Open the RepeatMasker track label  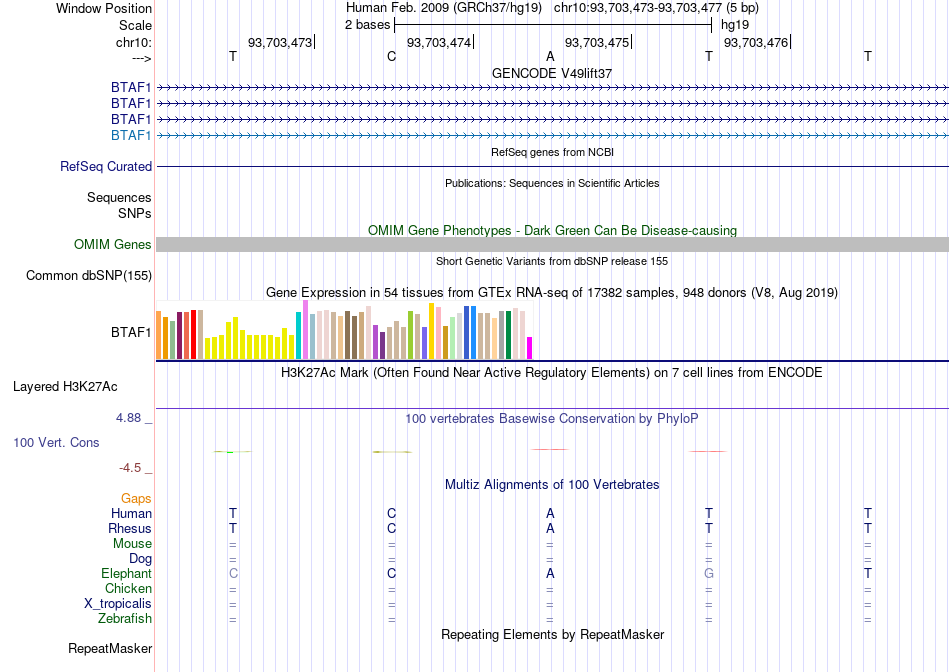click(x=110, y=648)
